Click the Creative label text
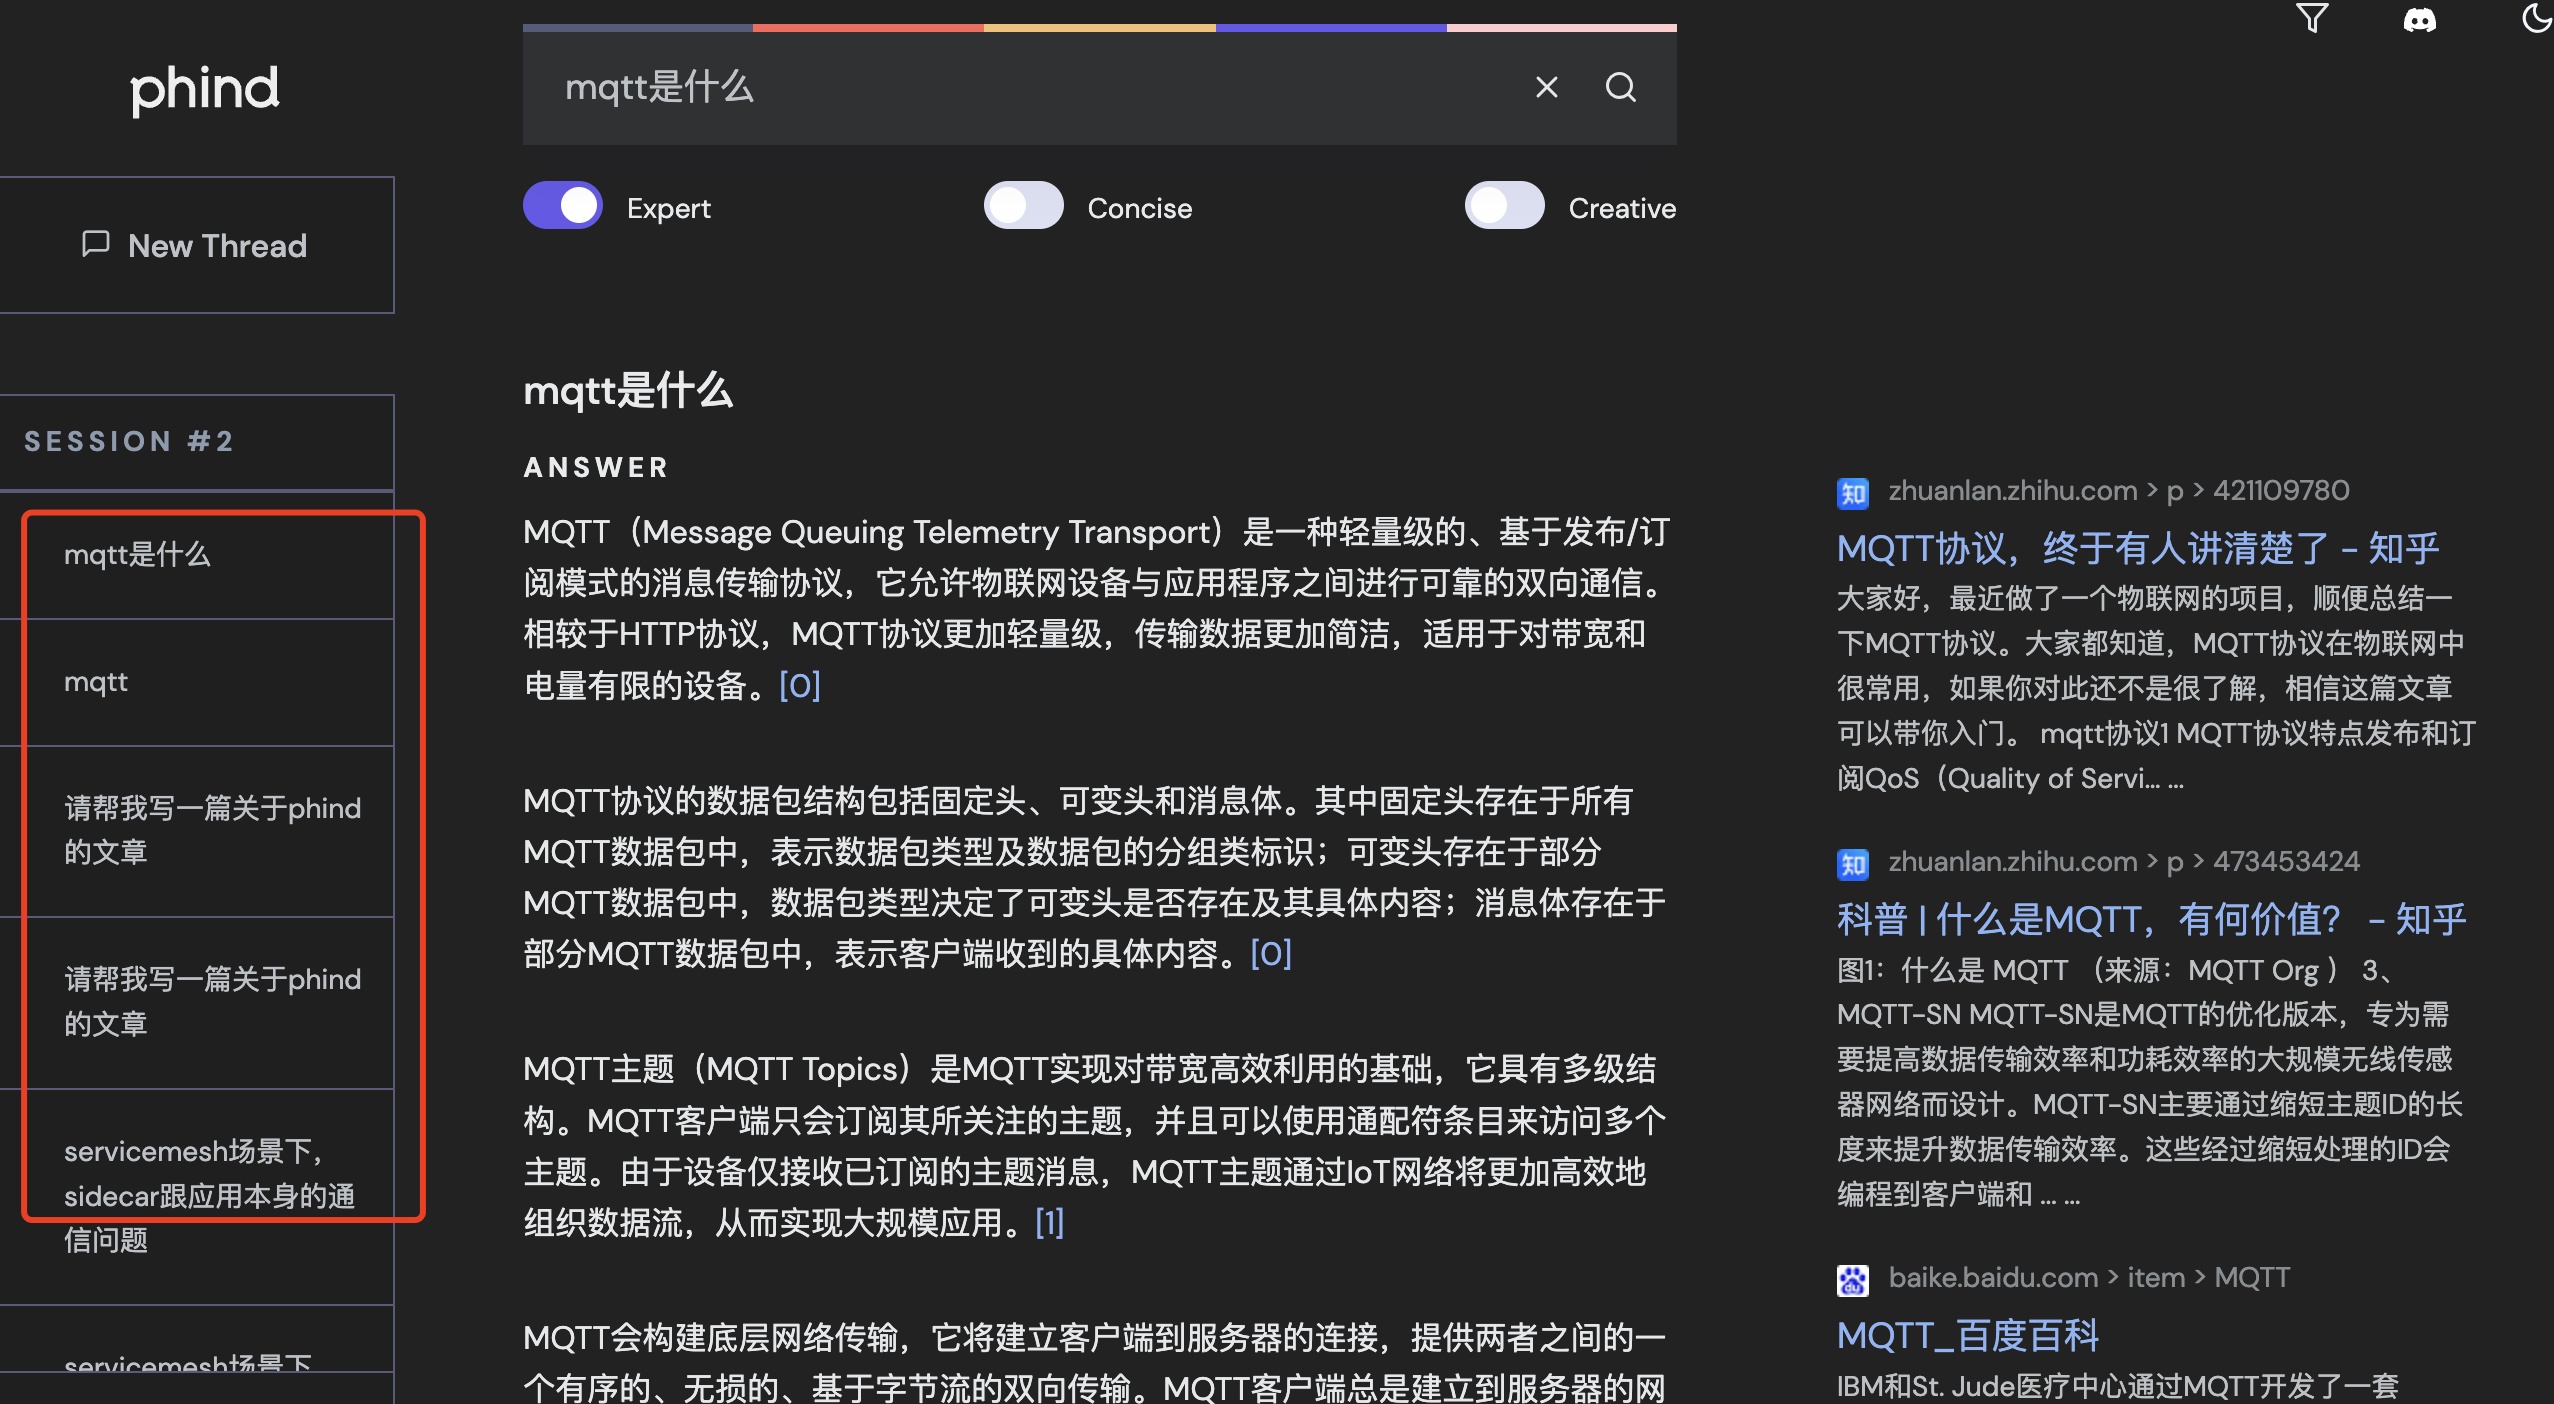 1622,208
